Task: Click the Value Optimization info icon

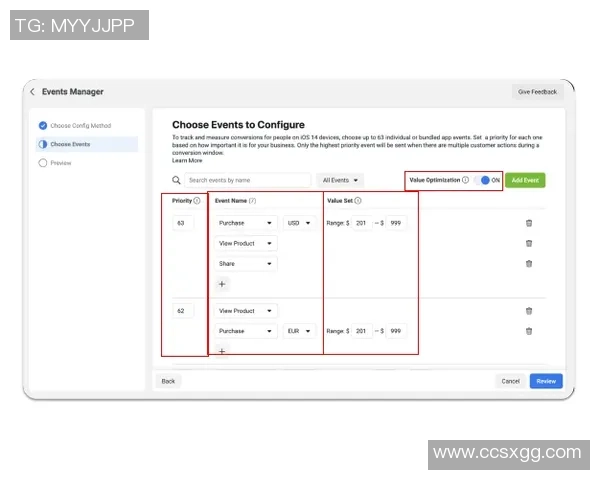Action: click(465, 180)
